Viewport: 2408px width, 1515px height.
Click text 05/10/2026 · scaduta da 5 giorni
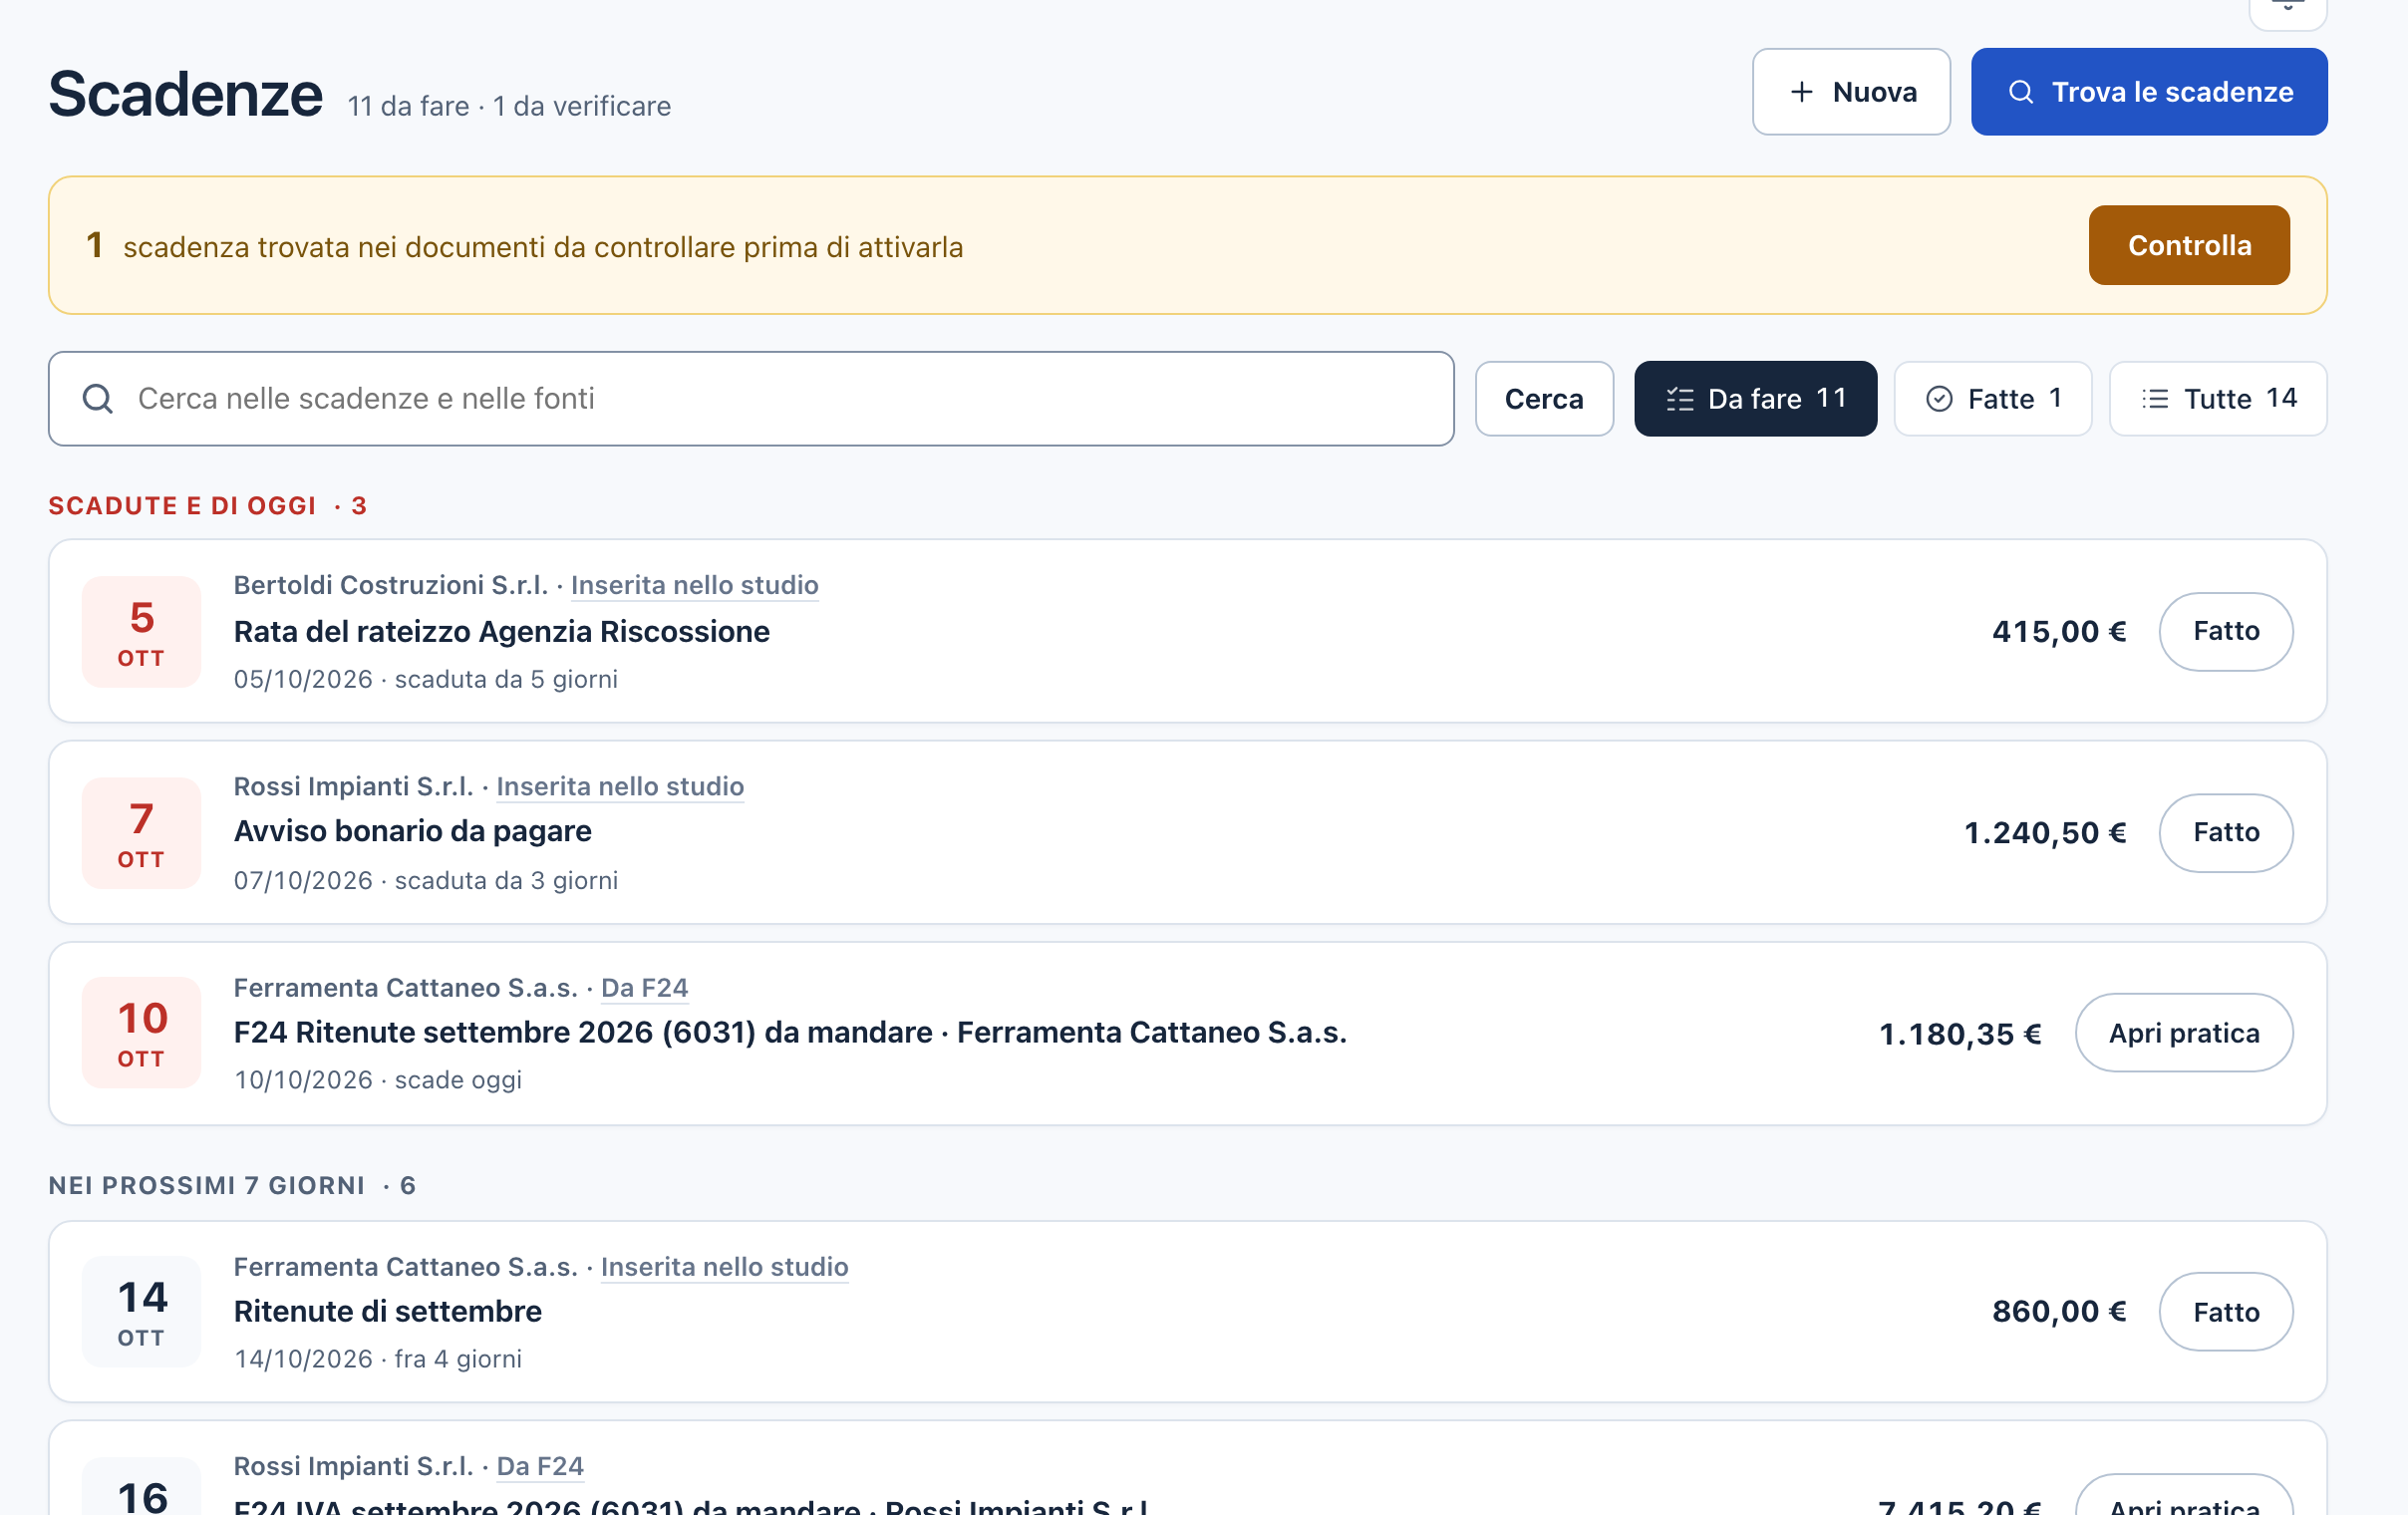coord(425,680)
